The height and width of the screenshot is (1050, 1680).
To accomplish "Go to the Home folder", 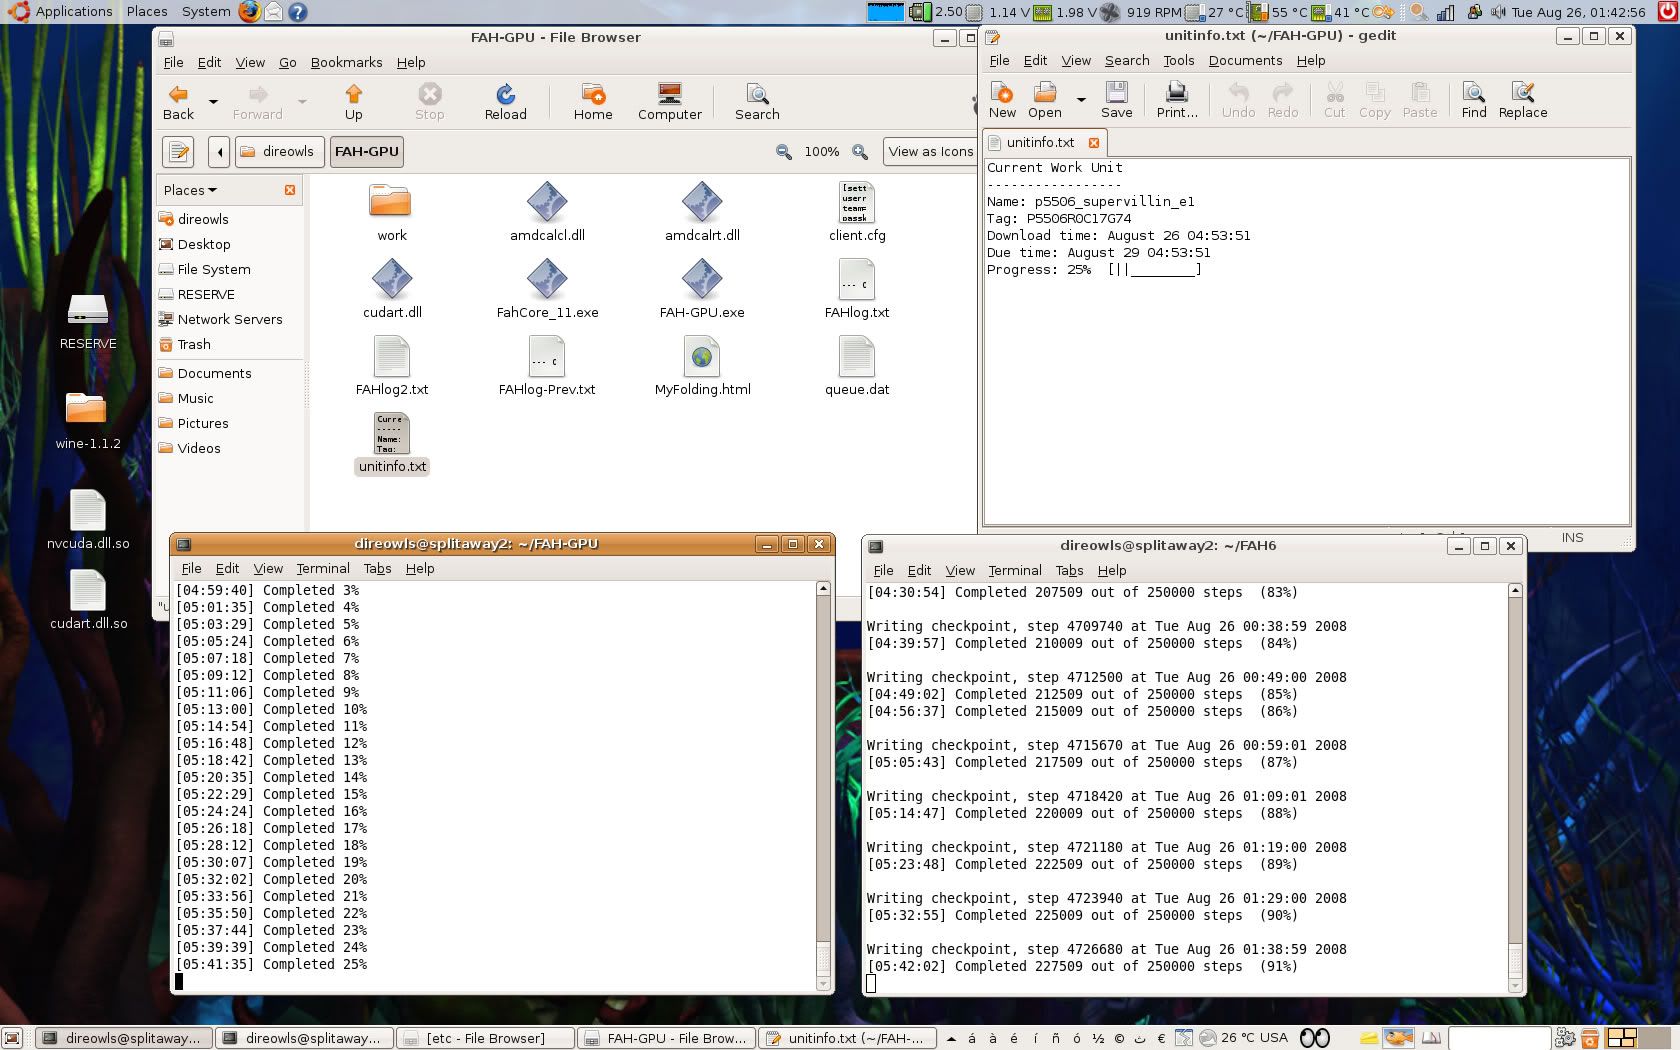I will point(593,102).
